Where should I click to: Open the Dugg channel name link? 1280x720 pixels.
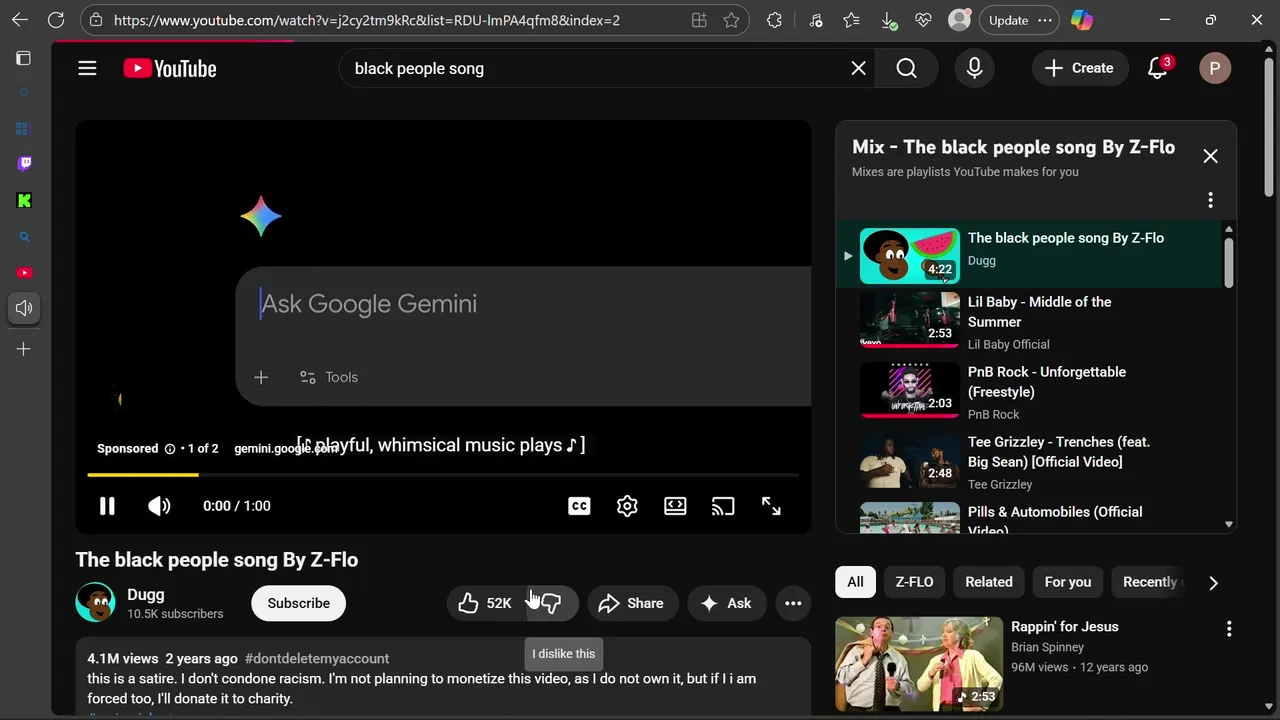tap(146, 594)
